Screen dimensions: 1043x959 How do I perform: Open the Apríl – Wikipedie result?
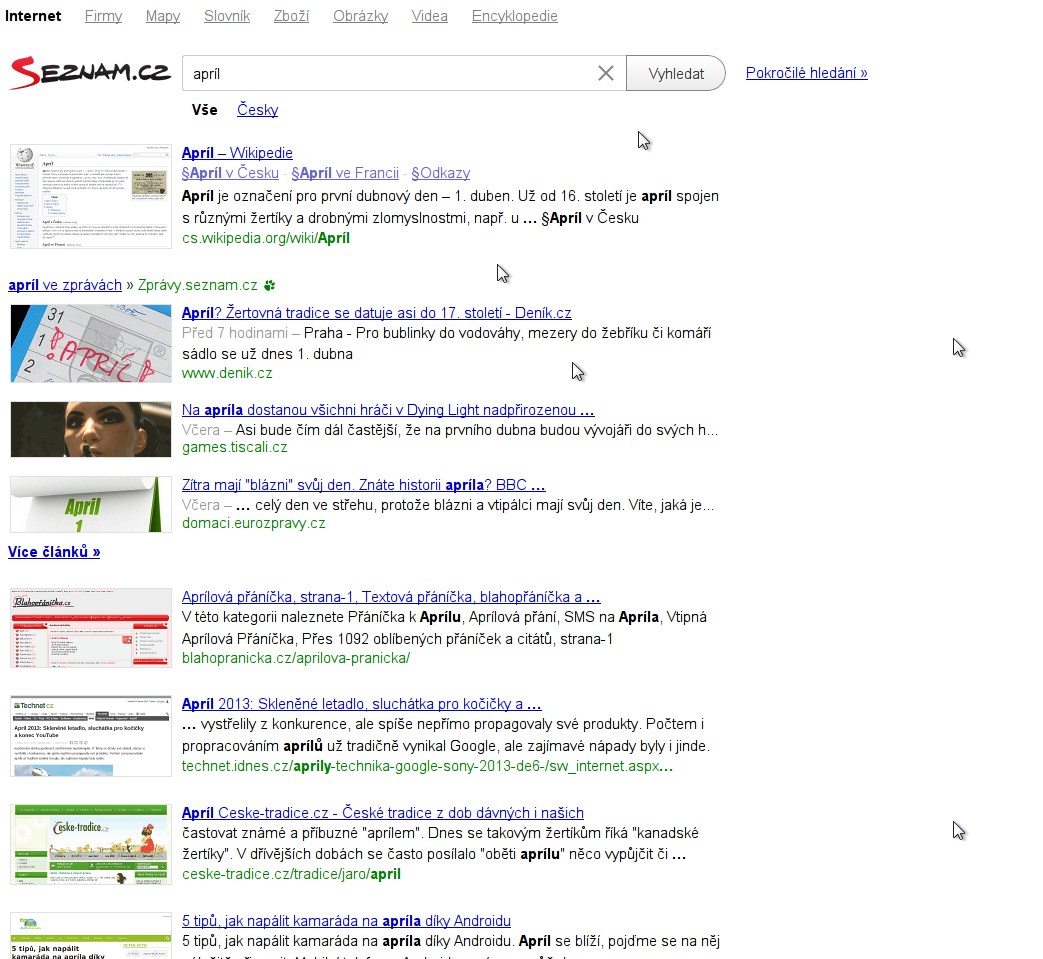(237, 153)
